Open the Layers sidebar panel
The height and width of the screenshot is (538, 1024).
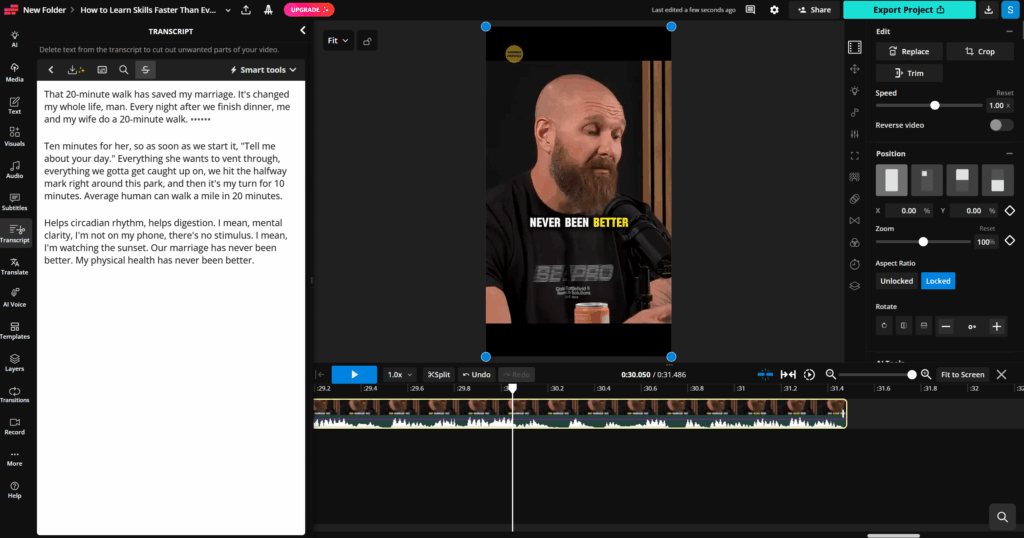point(14,362)
